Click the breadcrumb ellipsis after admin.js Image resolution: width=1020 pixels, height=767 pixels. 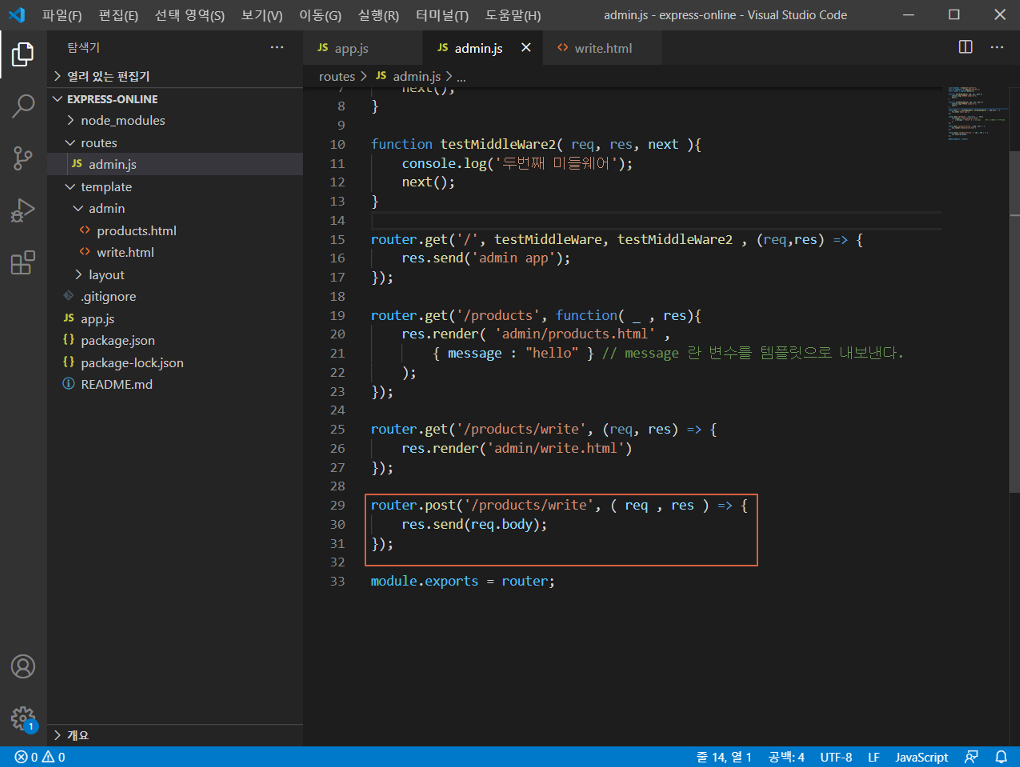point(461,77)
